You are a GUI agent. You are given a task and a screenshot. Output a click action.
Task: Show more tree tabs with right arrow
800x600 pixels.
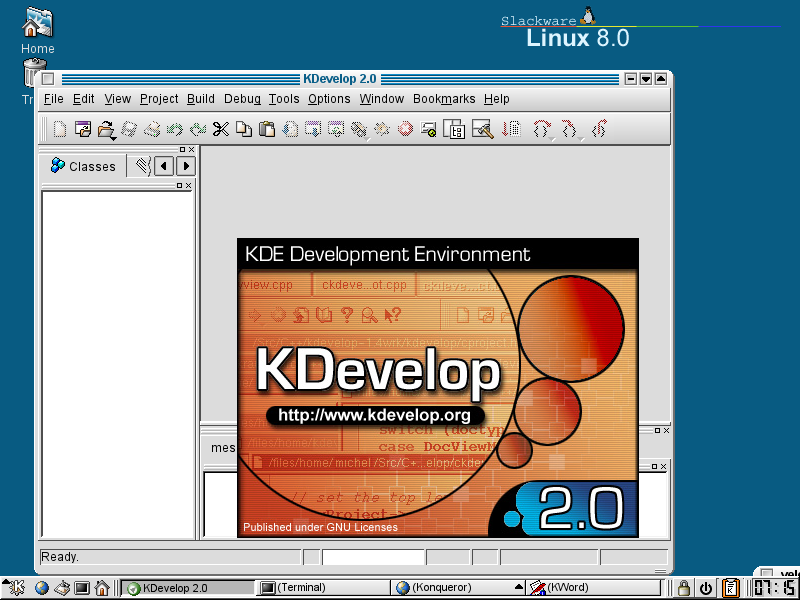[186, 166]
